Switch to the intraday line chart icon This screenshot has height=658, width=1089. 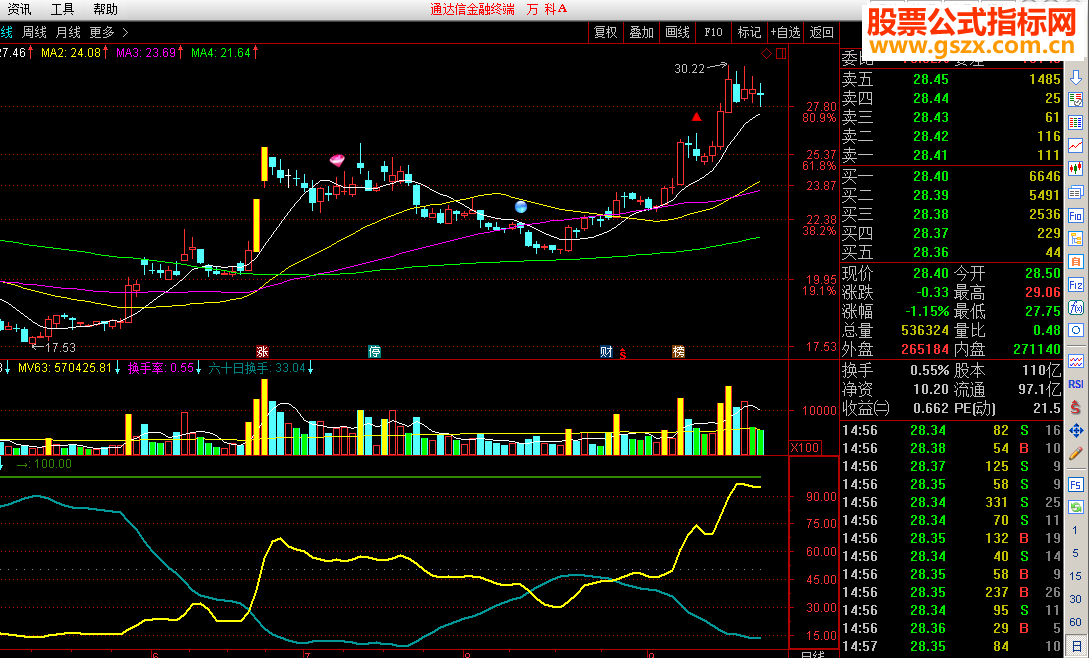tap(1076, 146)
